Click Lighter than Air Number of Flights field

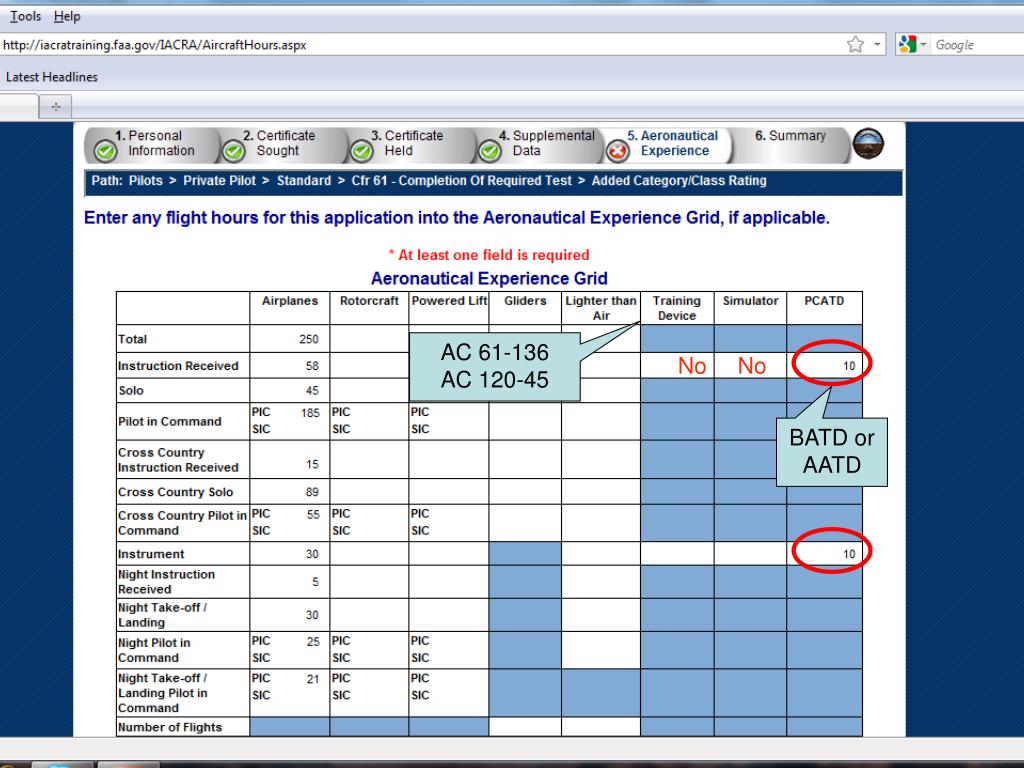pyautogui.click(x=601, y=727)
